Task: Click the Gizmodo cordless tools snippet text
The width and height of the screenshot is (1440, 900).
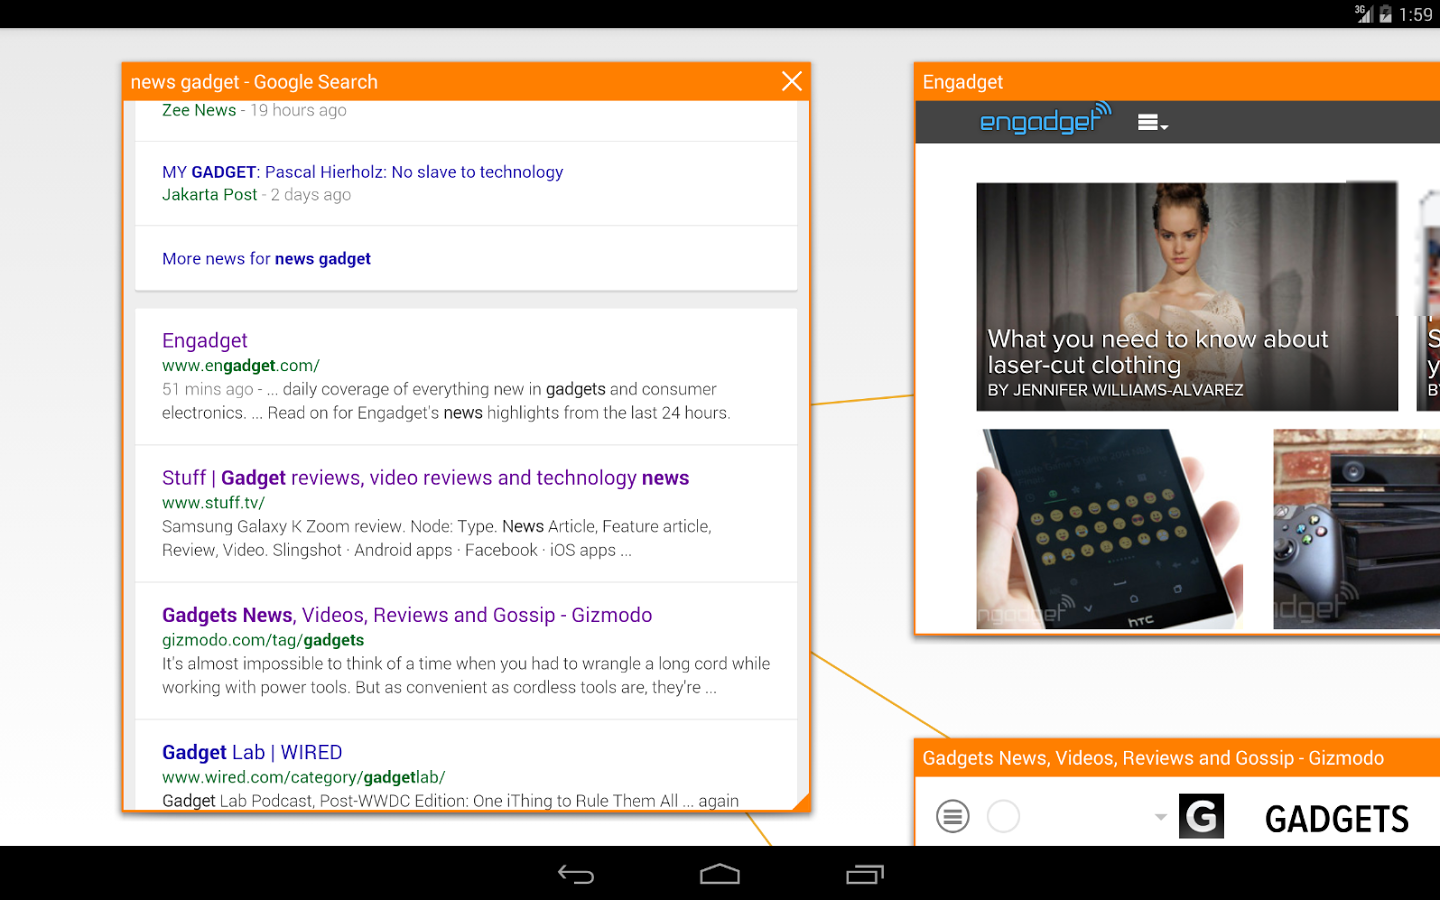Action: (466, 676)
